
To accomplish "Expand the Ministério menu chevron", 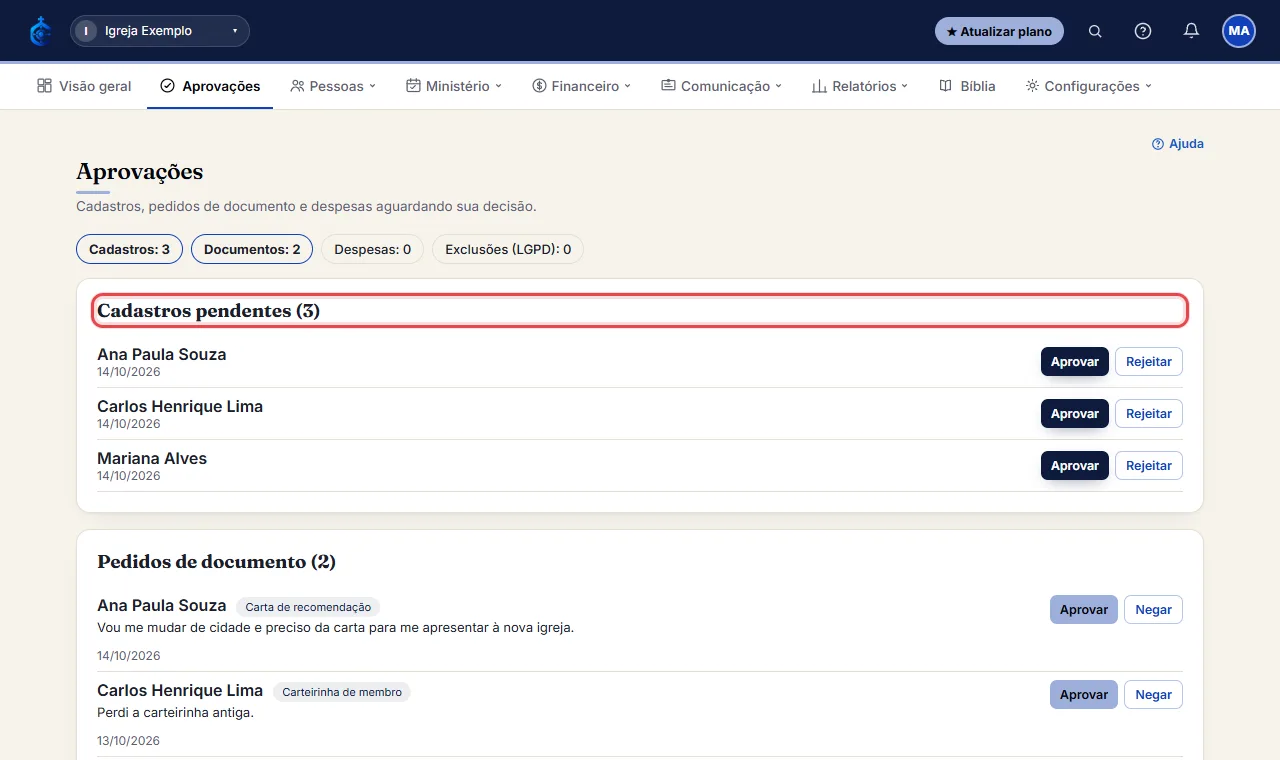I will (498, 86).
